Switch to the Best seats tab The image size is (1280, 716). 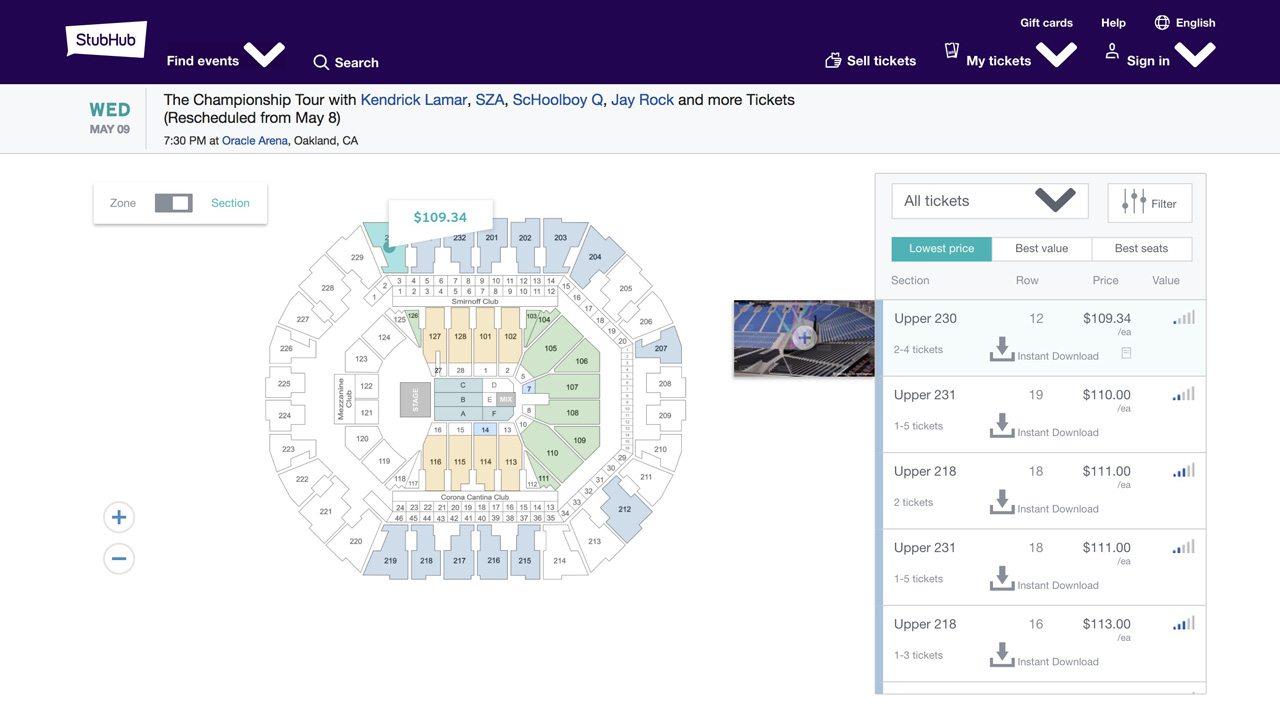(x=1141, y=248)
